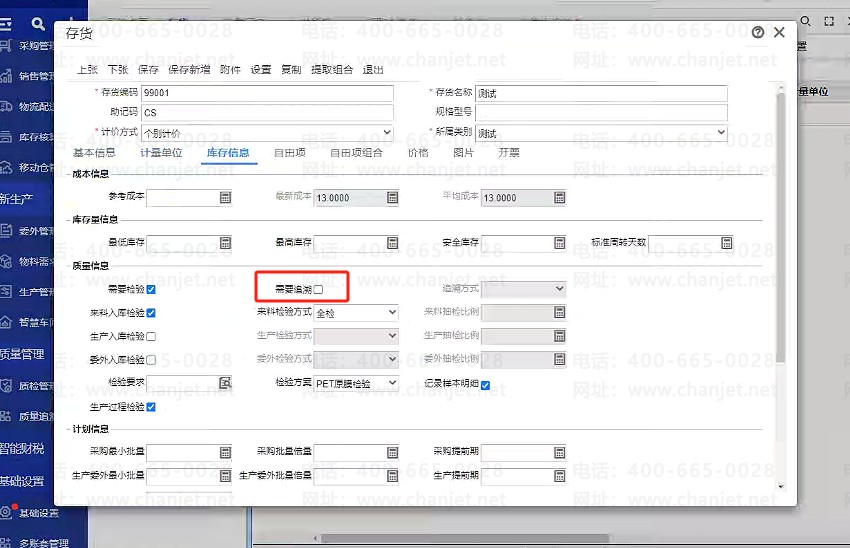
Task: Click 退出 button
Action: 373,70
